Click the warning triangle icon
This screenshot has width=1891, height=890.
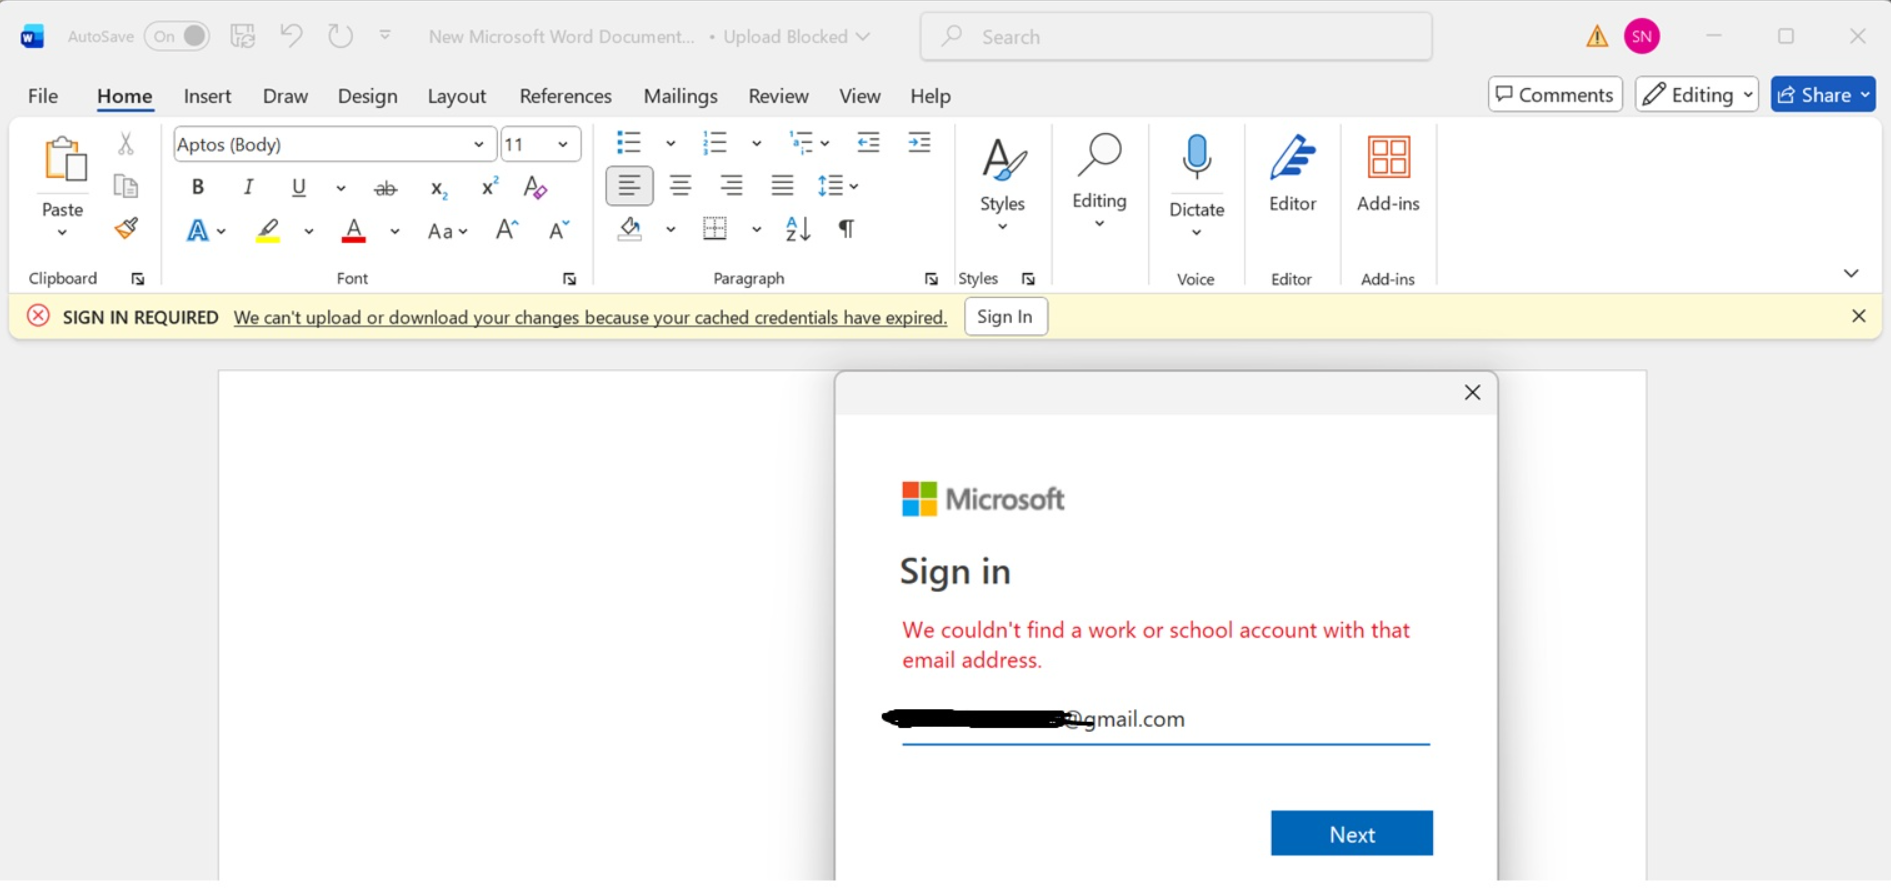pos(1597,37)
